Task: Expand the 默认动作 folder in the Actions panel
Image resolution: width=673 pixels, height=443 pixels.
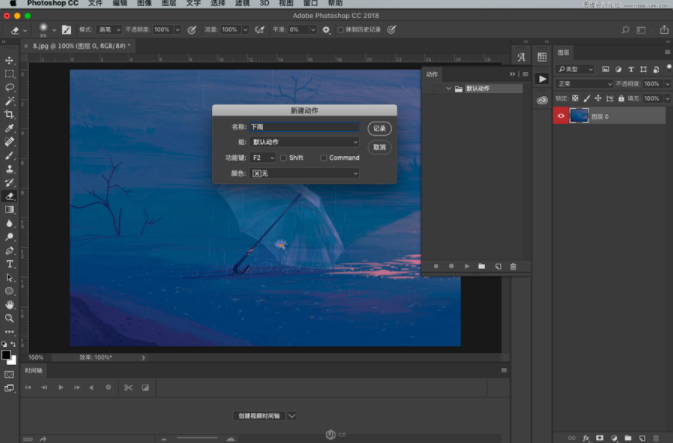Action: click(x=448, y=88)
